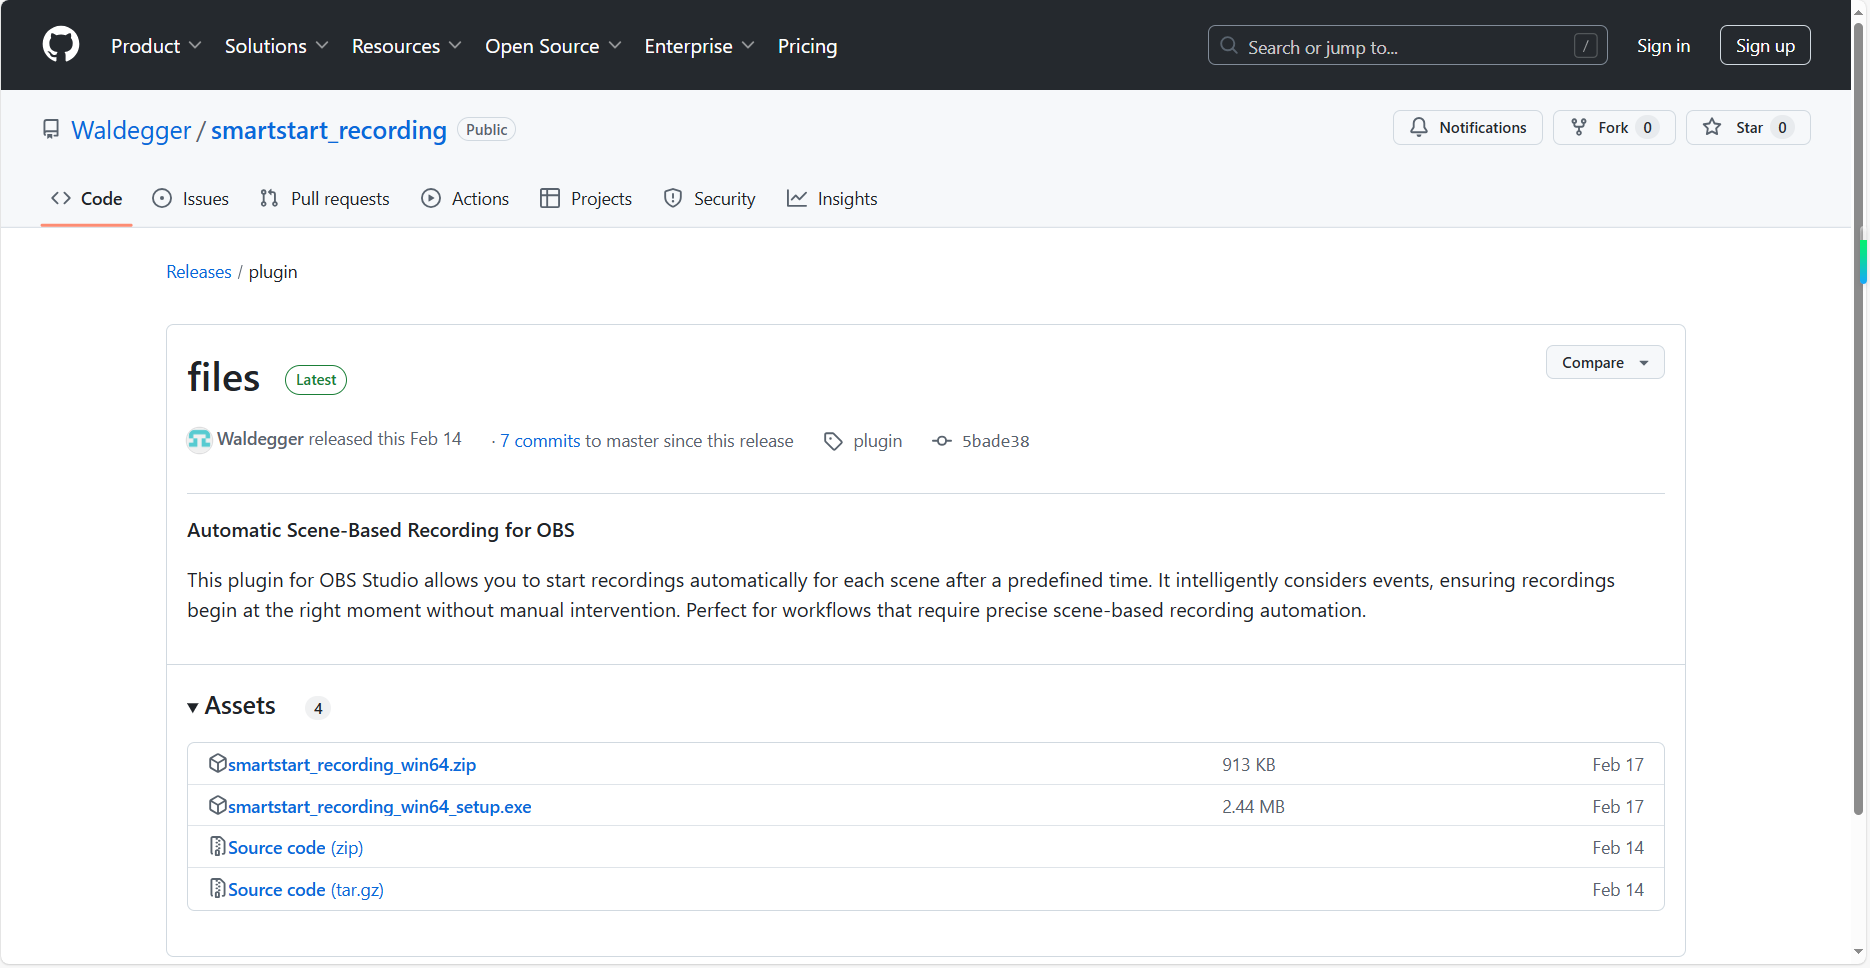Viewport: 1870px width, 968px height.
Task: Click the Insights graph icon
Action: (797, 198)
